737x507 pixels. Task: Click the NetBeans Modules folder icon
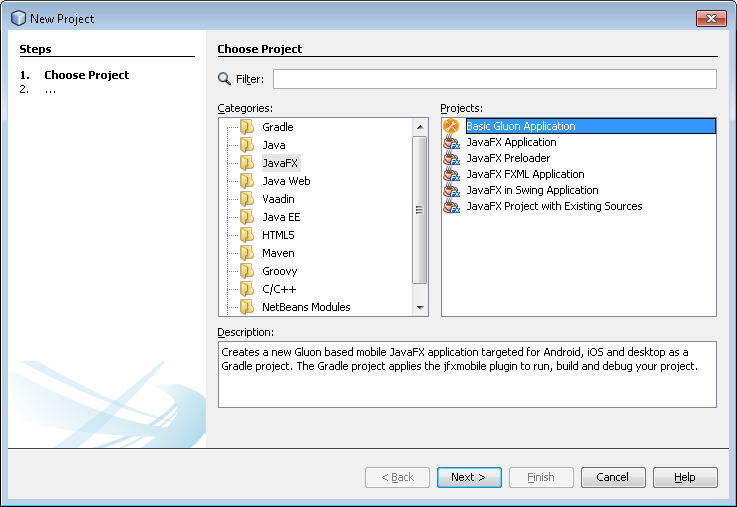click(x=247, y=307)
